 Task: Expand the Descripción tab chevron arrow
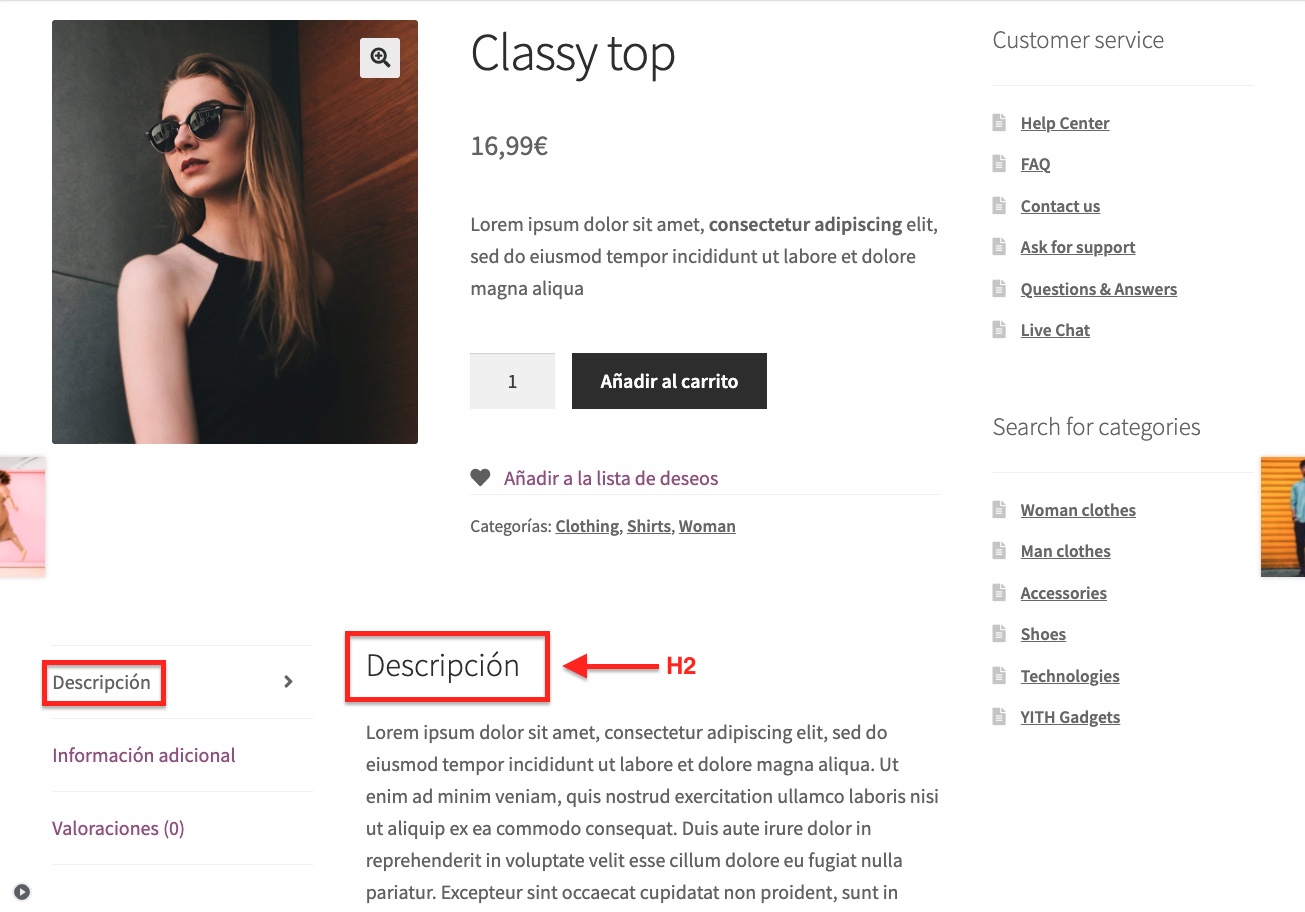click(288, 682)
